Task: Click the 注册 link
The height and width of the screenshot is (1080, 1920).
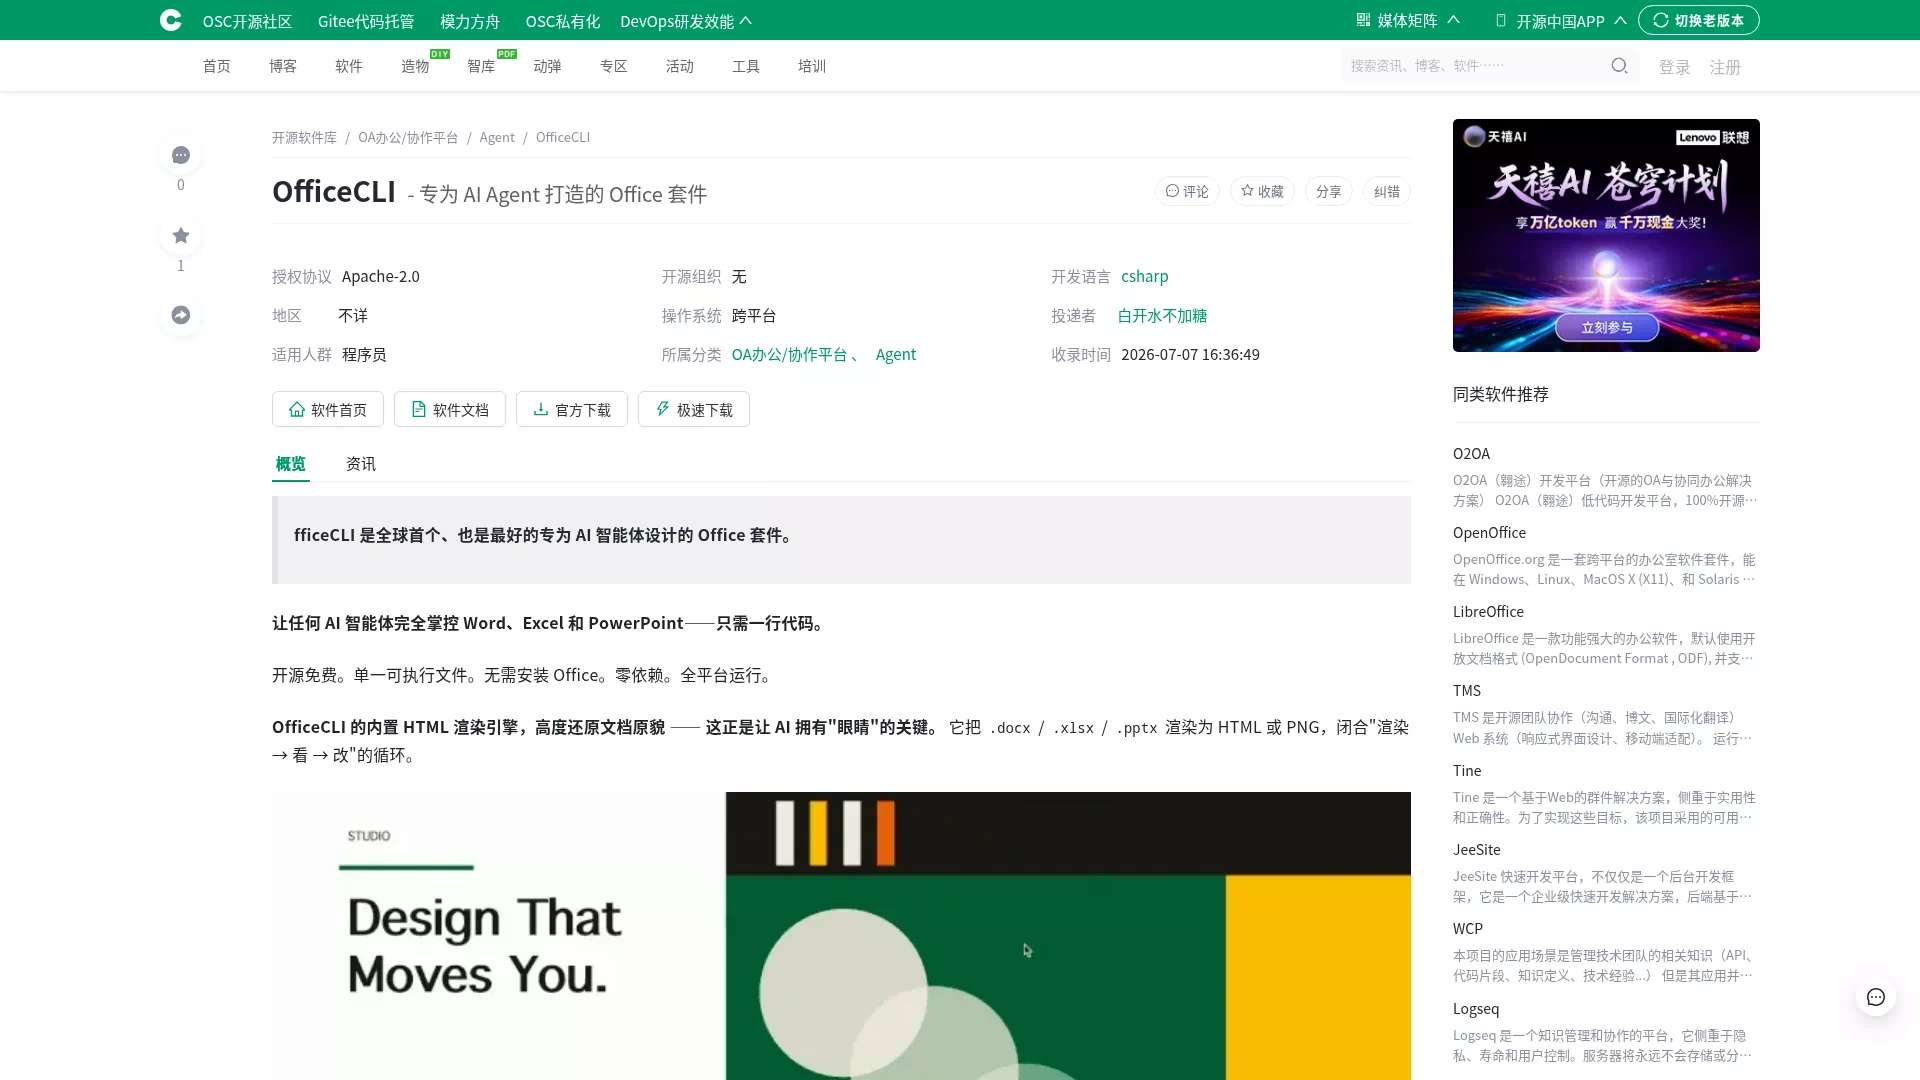Action: click(x=1725, y=67)
